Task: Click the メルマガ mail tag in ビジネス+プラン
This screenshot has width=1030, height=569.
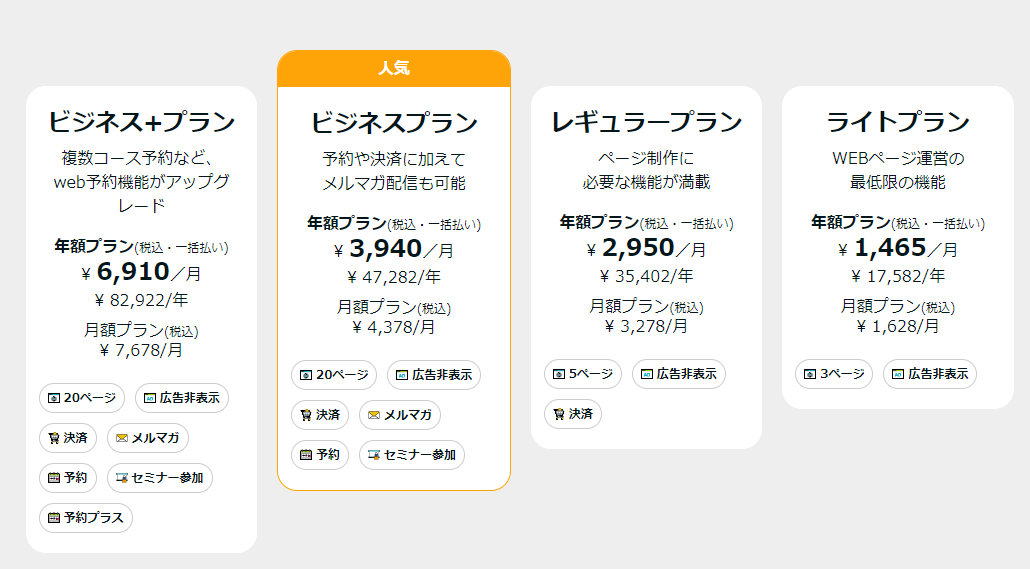Action: [148, 438]
